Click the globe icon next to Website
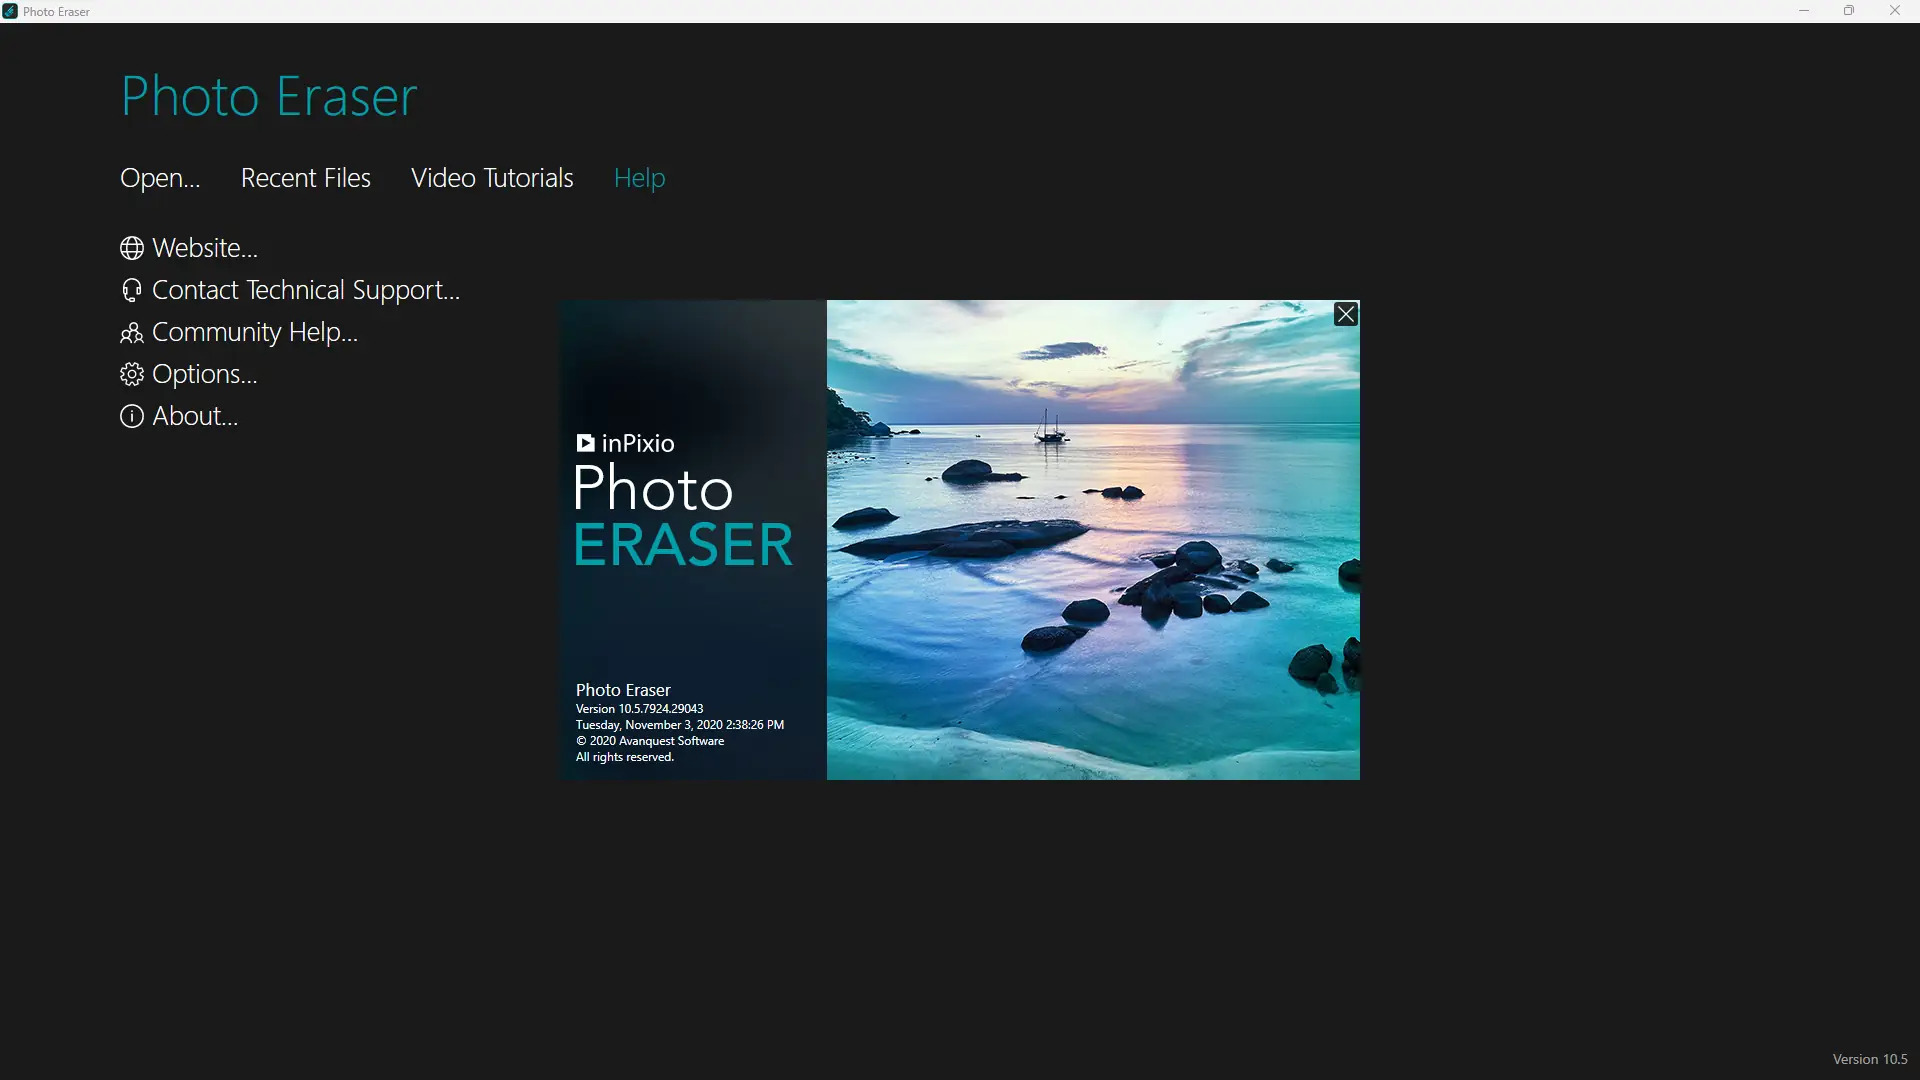This screenshot has height=1080, width=1920. (132, 248)
